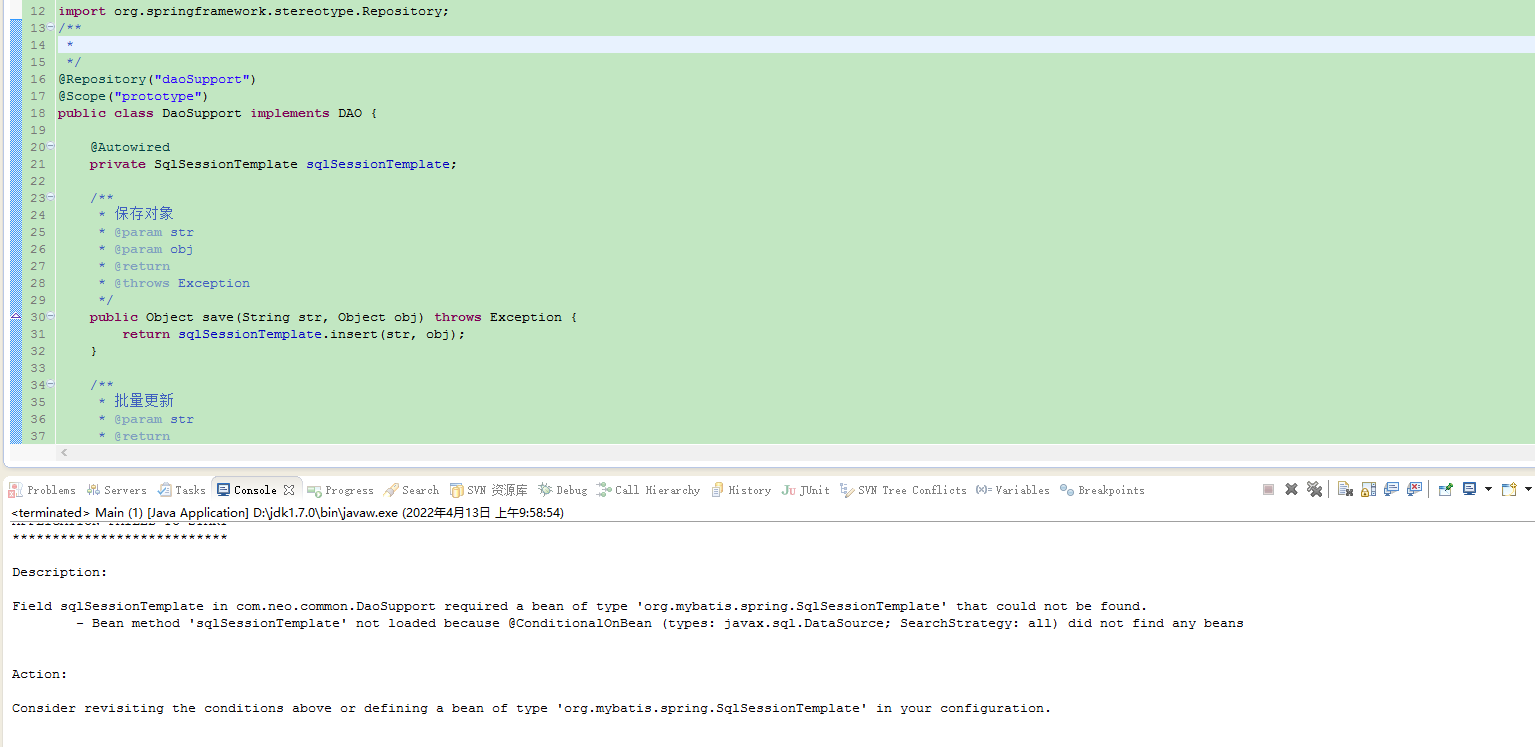Switch to the Debug tab

point(563,490)
